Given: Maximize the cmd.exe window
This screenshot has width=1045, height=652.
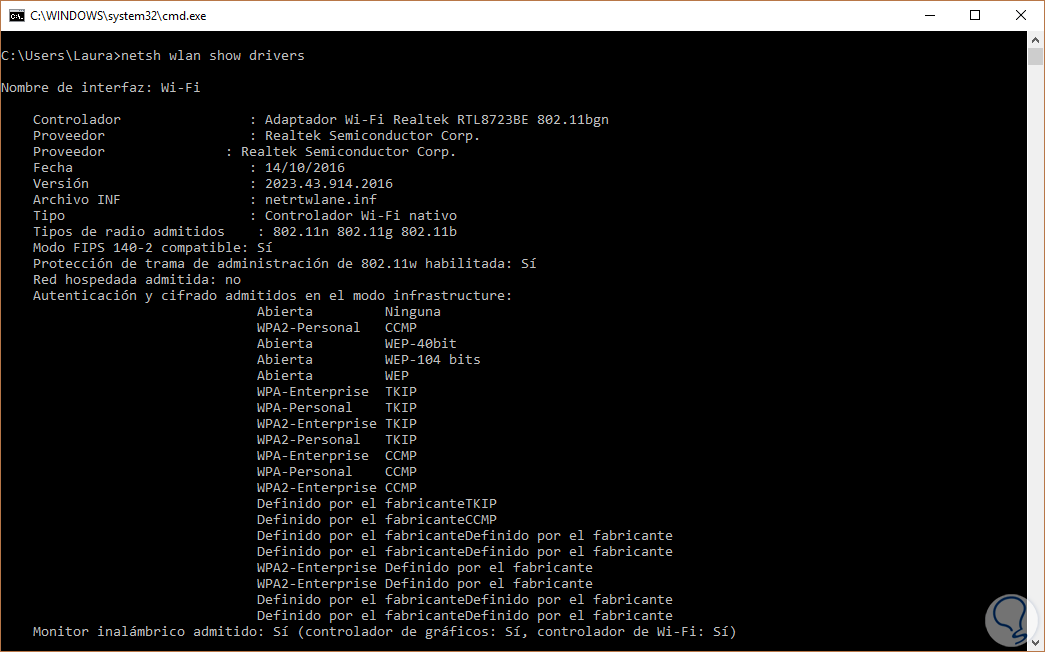Looking at the screenshot, I should click(975, 15).
